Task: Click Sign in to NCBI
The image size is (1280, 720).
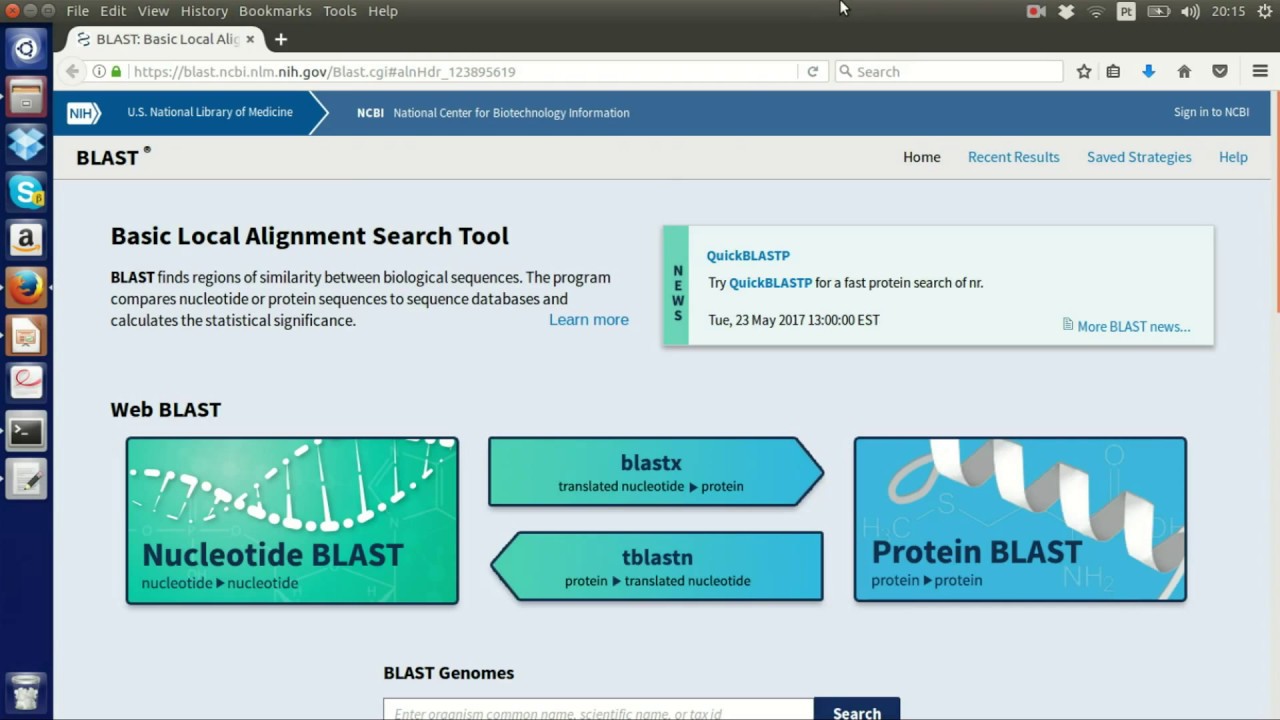Action: point(1211,112)
